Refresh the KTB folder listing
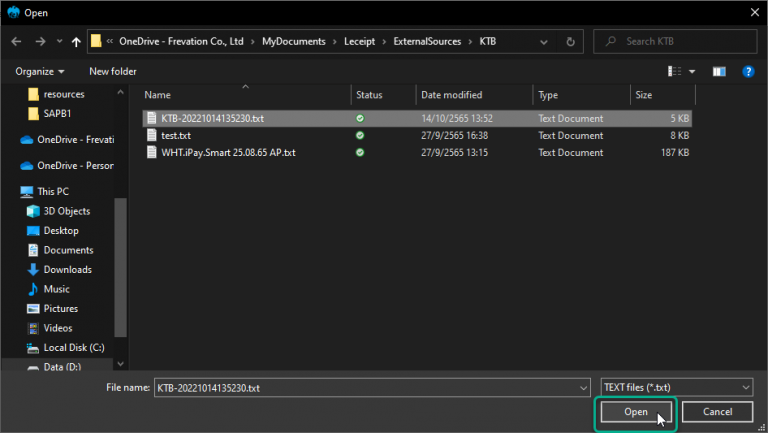This screenshot has width=768, height=433. click(570, 42)
